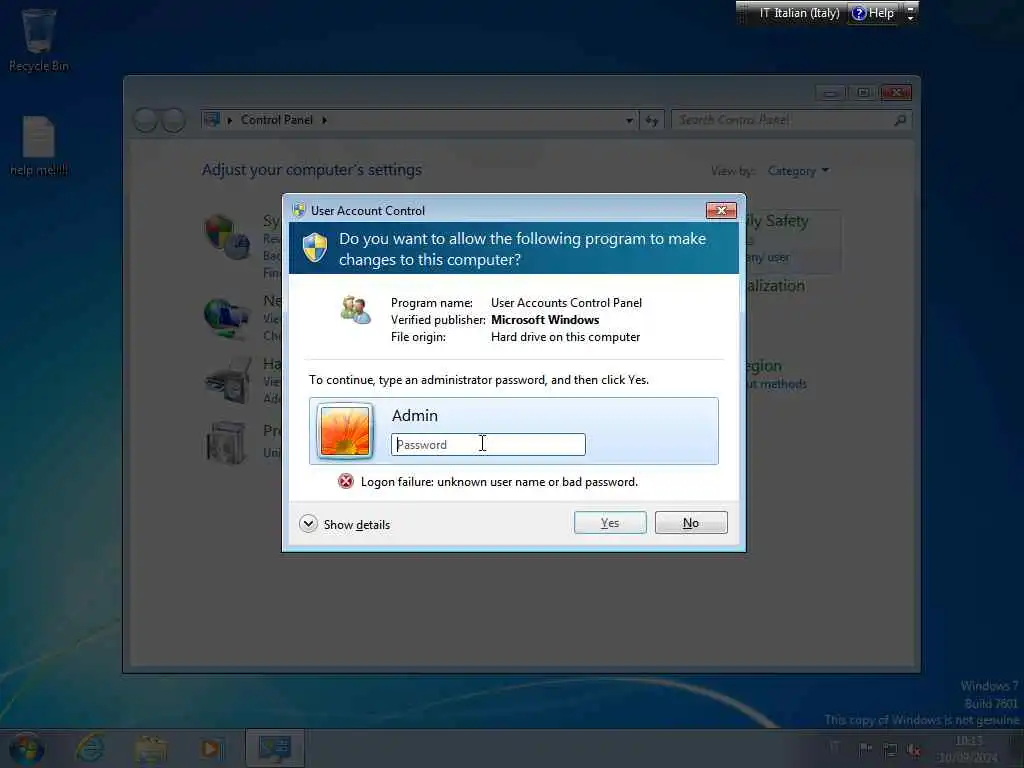Click System and Security icon in Control Panel
Image resolution: width=1024 pixels, height=768 pixels.
click(x=226, y=236)
